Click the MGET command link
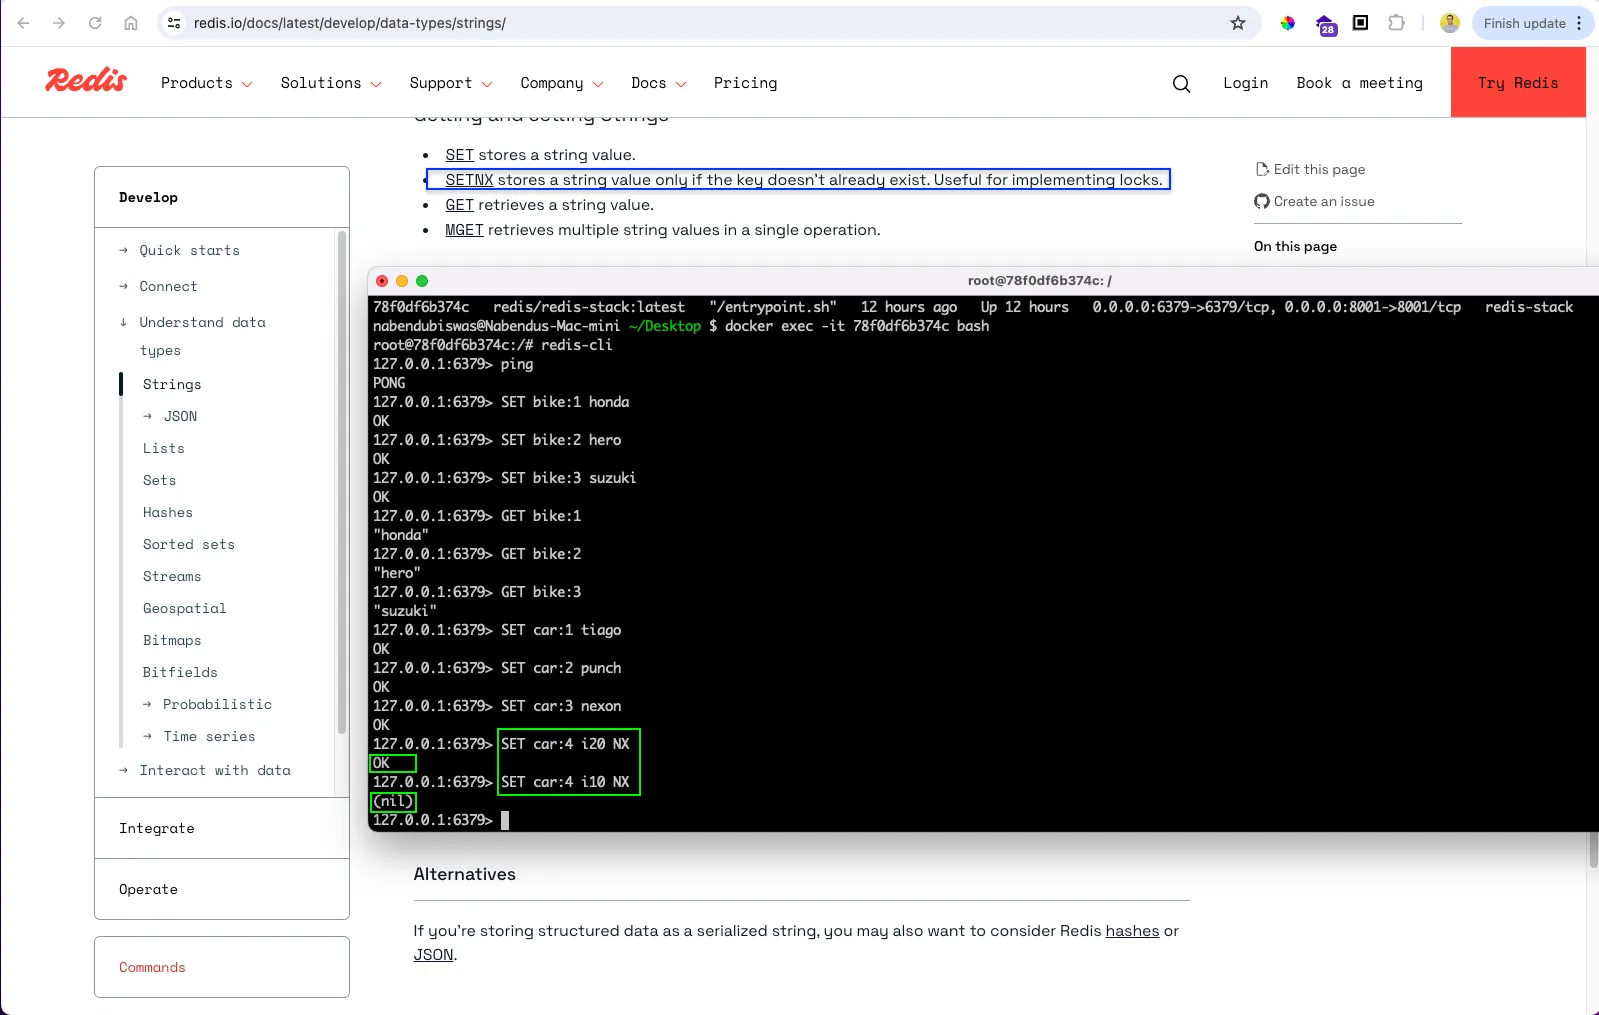Screen dimensions: 1599x1015 point(464,230)
